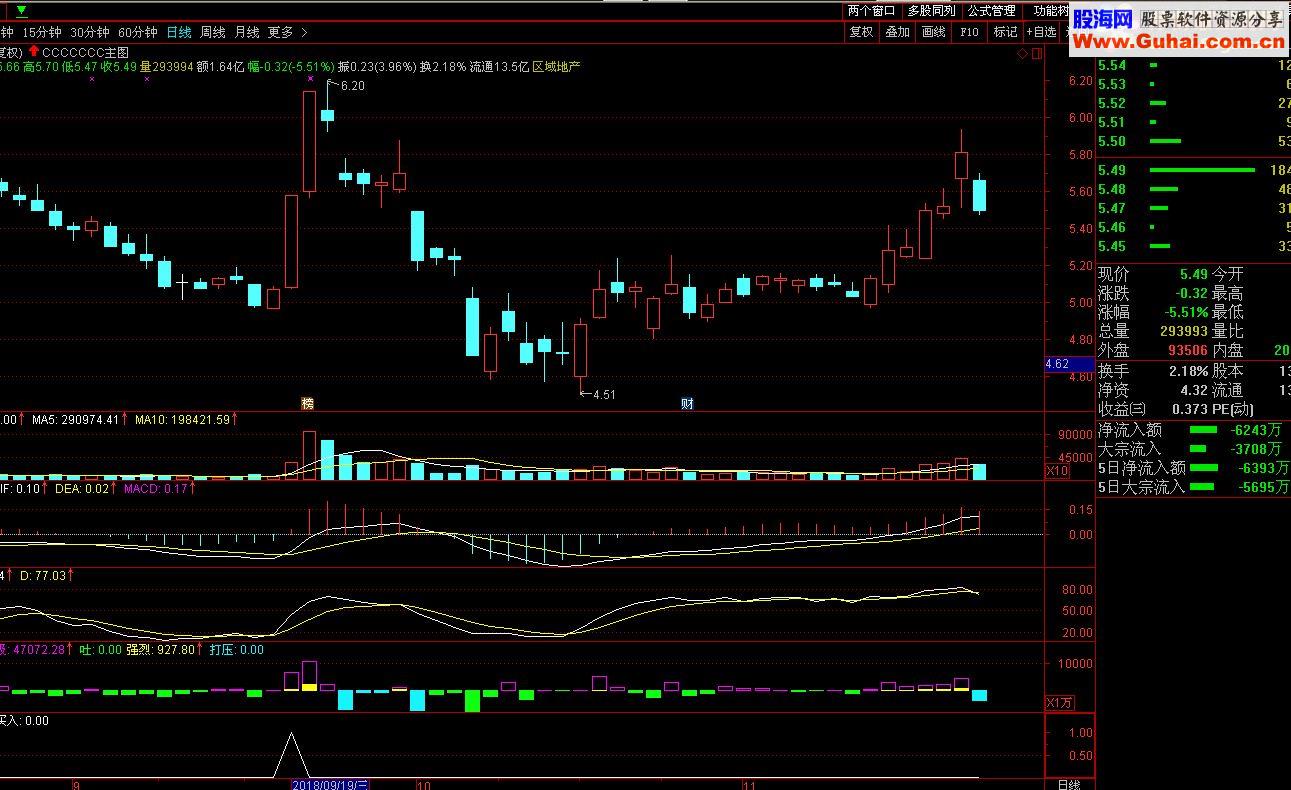Open F10 company info
This screenshot has height=790, width=1291.
(x=969, y=32)
